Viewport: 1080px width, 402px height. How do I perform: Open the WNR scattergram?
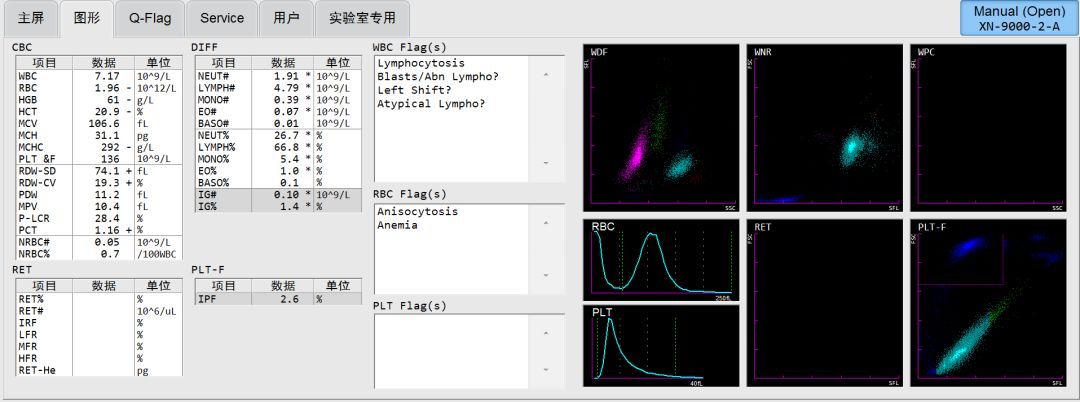tap(824, 128)
